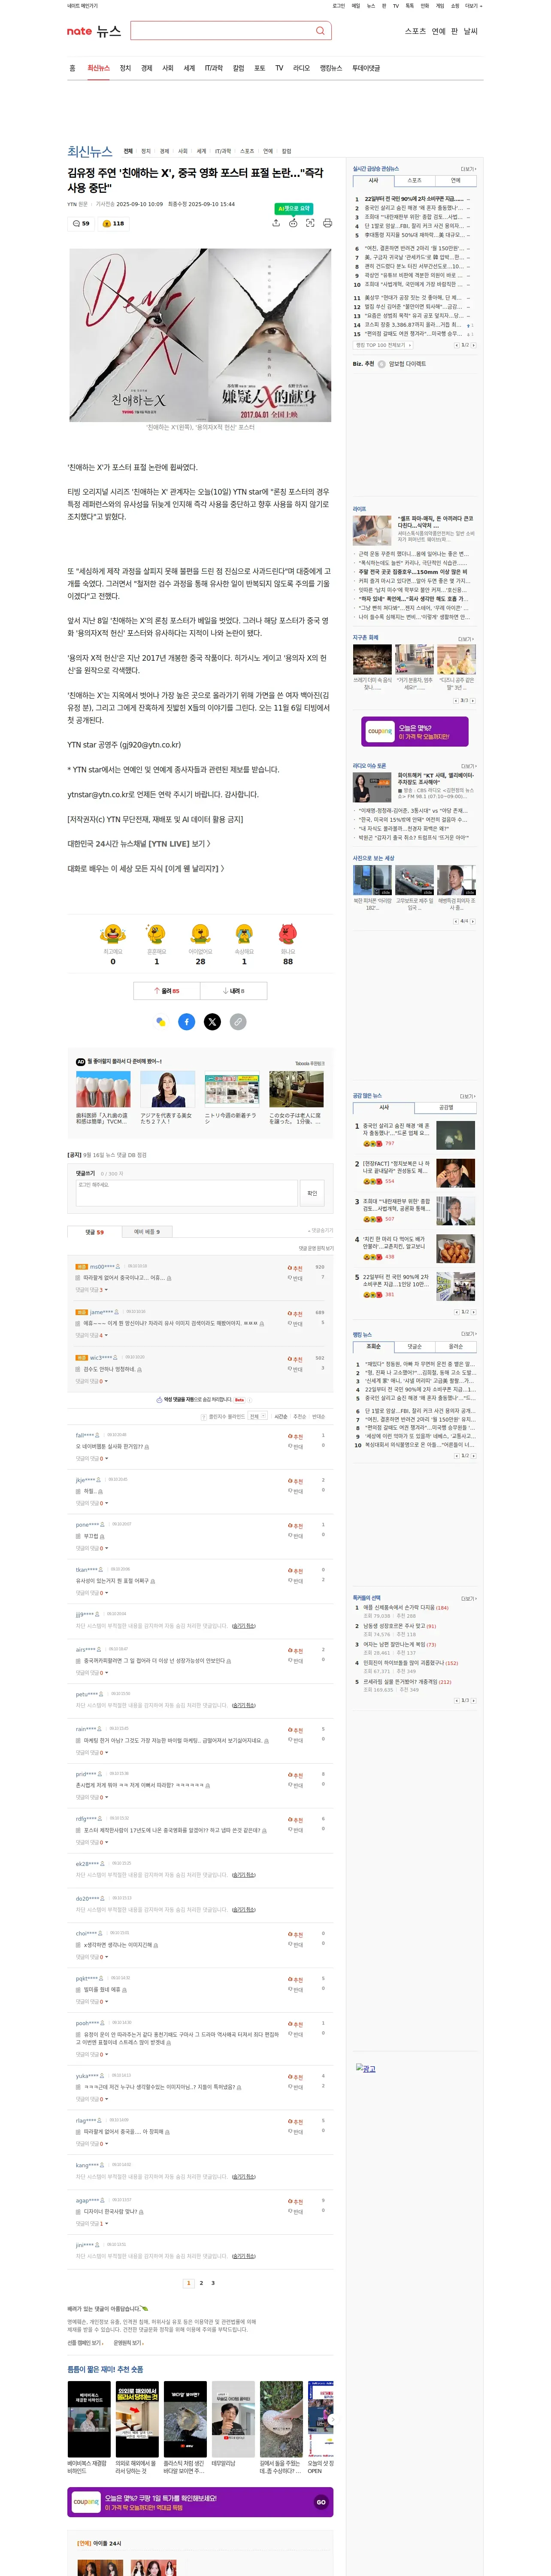
Task: Click 추천 thumbs-up on fail**** comment
Action: coord(295,1436)
